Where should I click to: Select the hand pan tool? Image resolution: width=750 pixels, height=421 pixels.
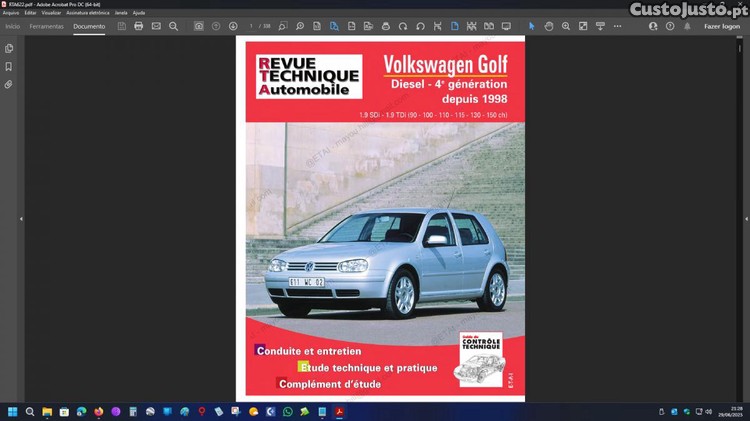pos(549,26)
